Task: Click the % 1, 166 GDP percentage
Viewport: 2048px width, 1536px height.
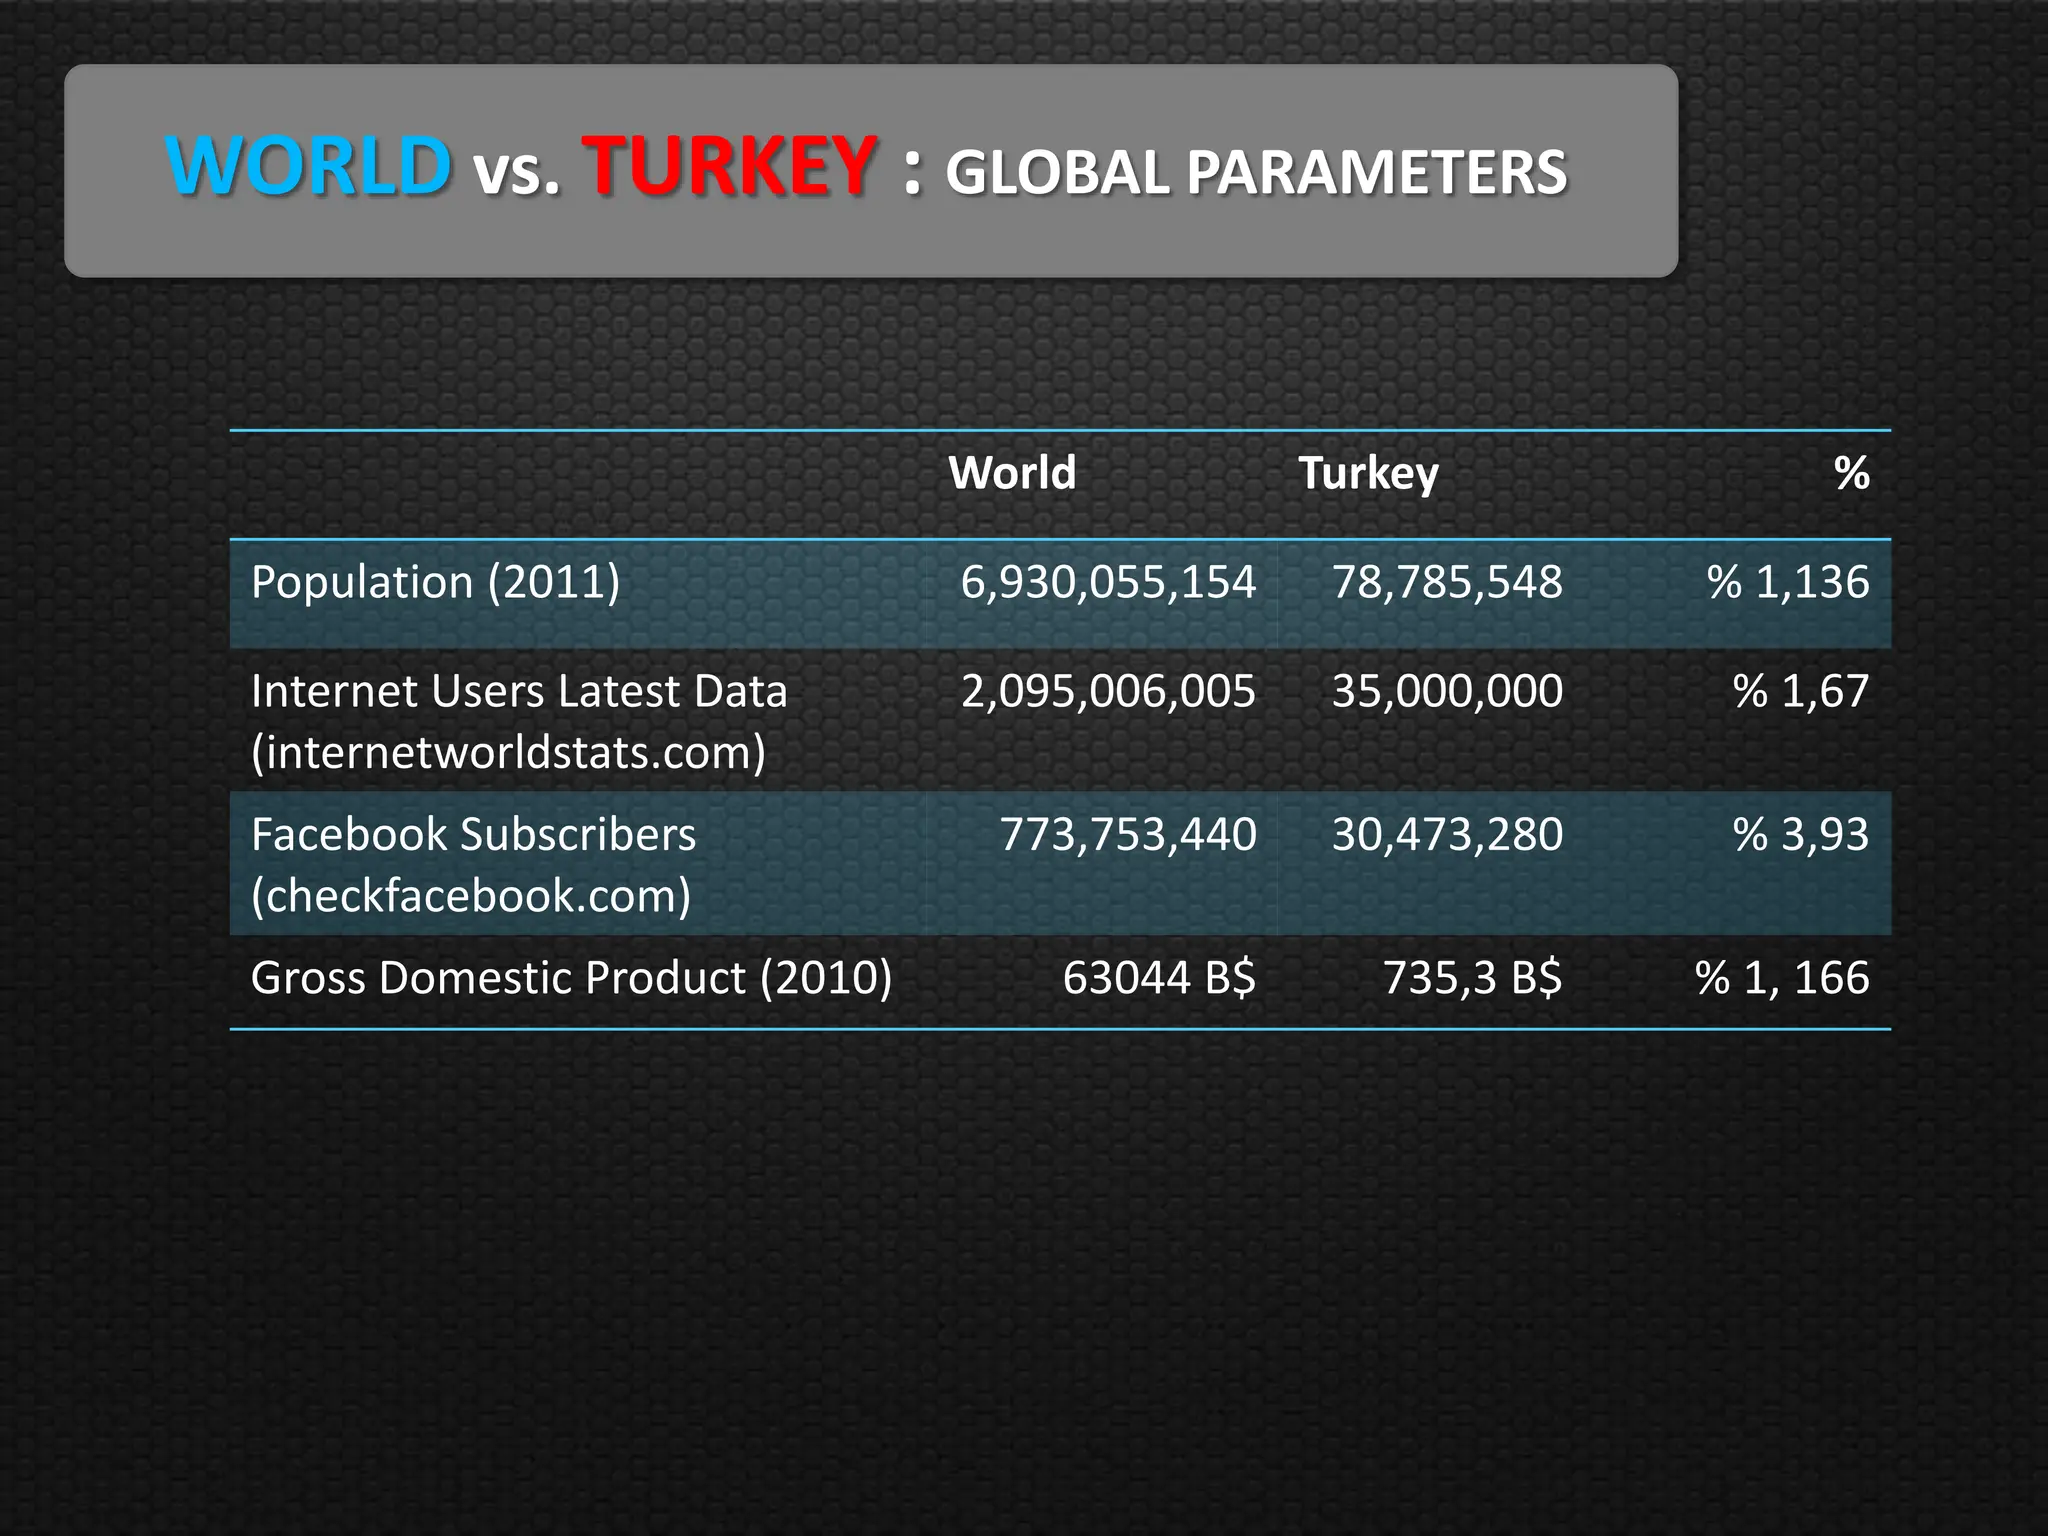Action: click(x=1782, y=978)
